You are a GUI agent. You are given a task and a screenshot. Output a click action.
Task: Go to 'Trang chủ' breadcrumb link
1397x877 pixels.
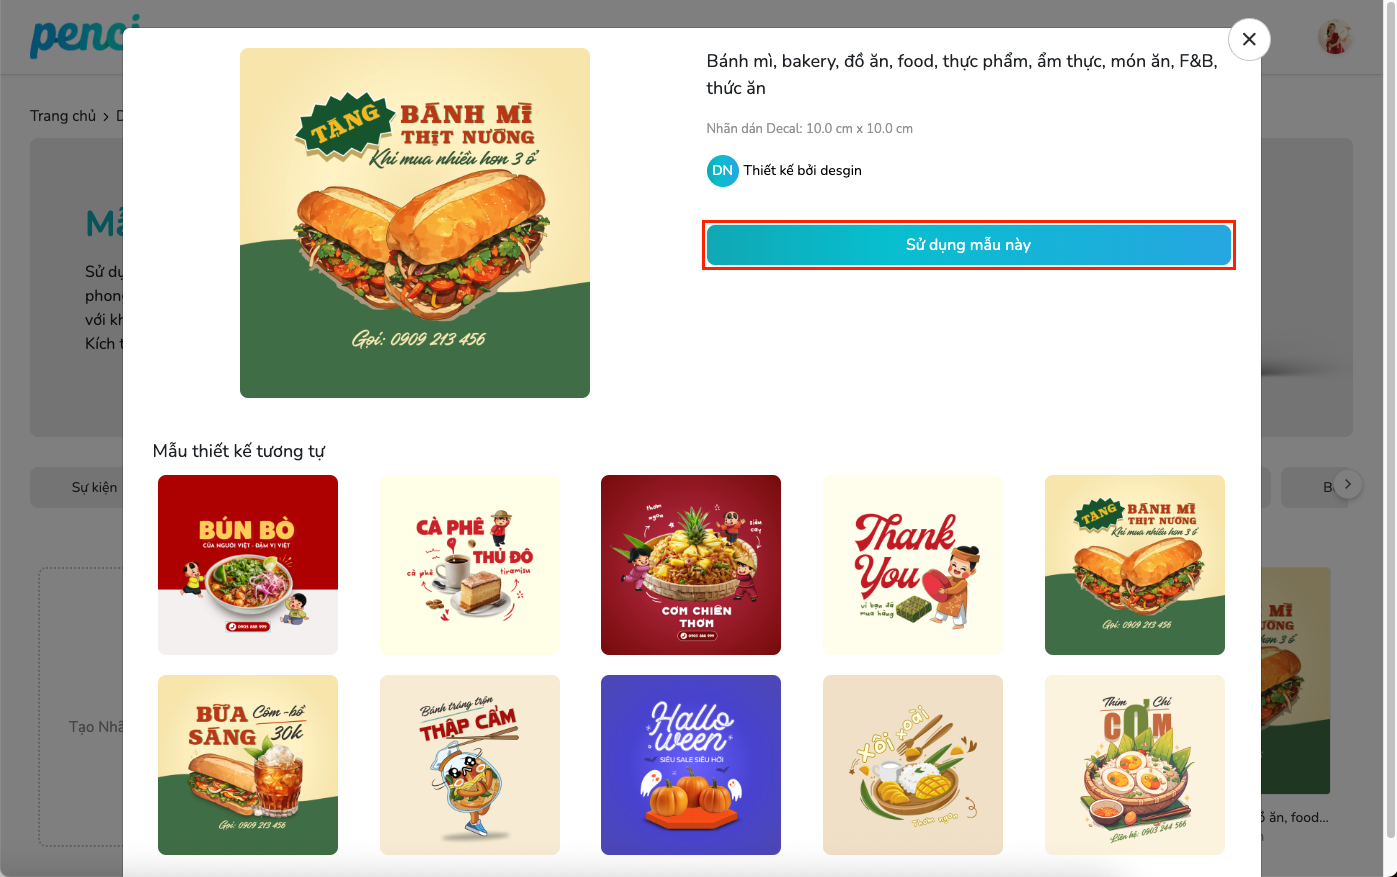63,116
